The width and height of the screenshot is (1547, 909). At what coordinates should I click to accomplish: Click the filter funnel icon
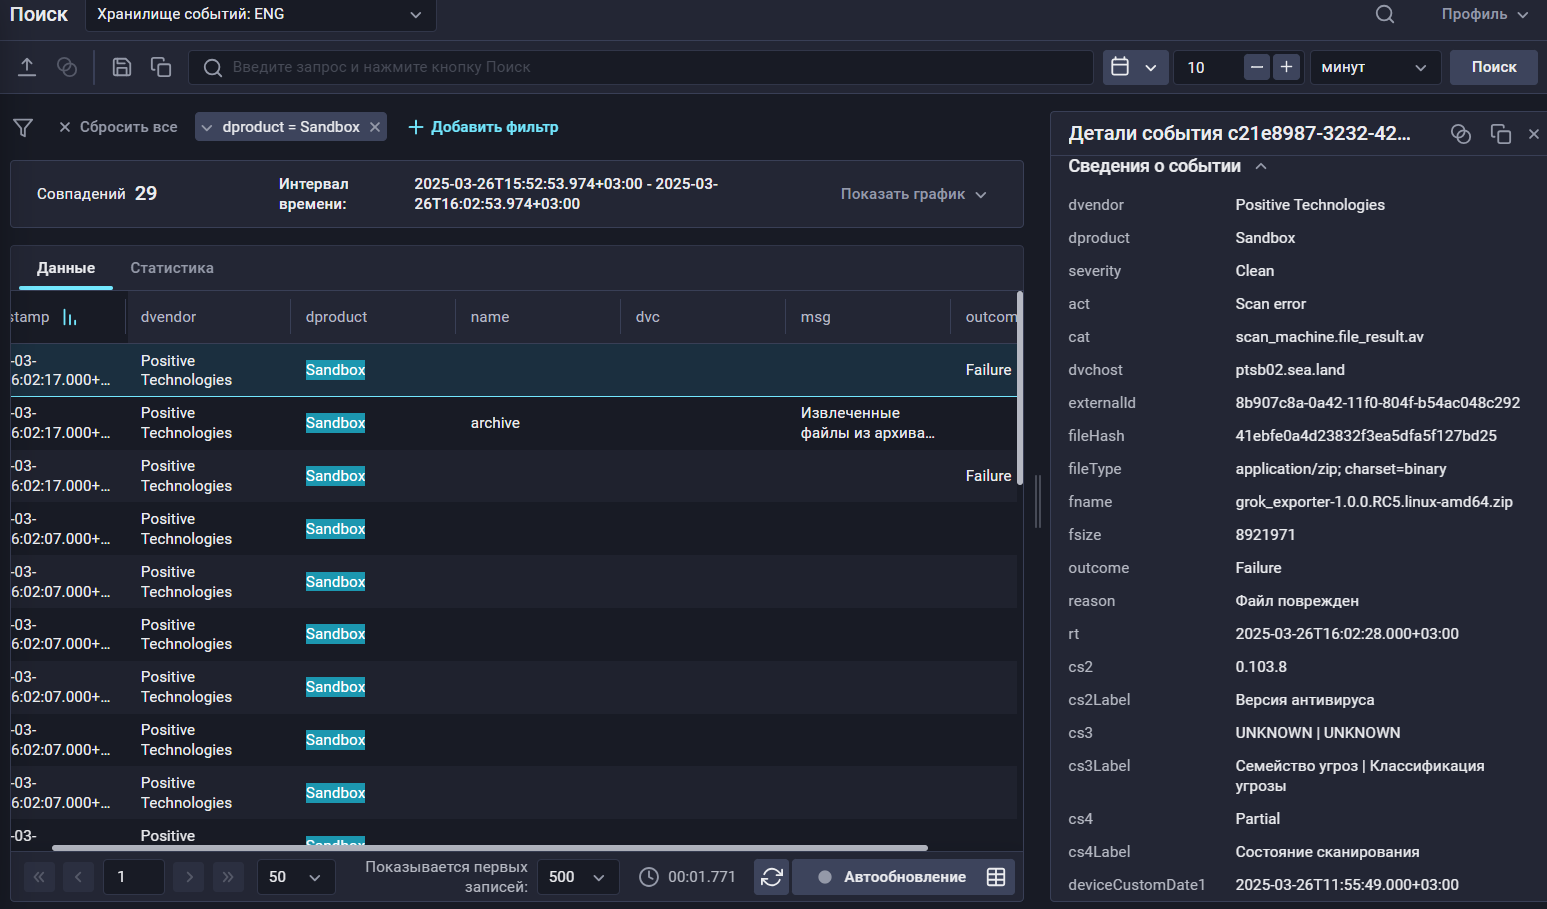coord(23,127)
